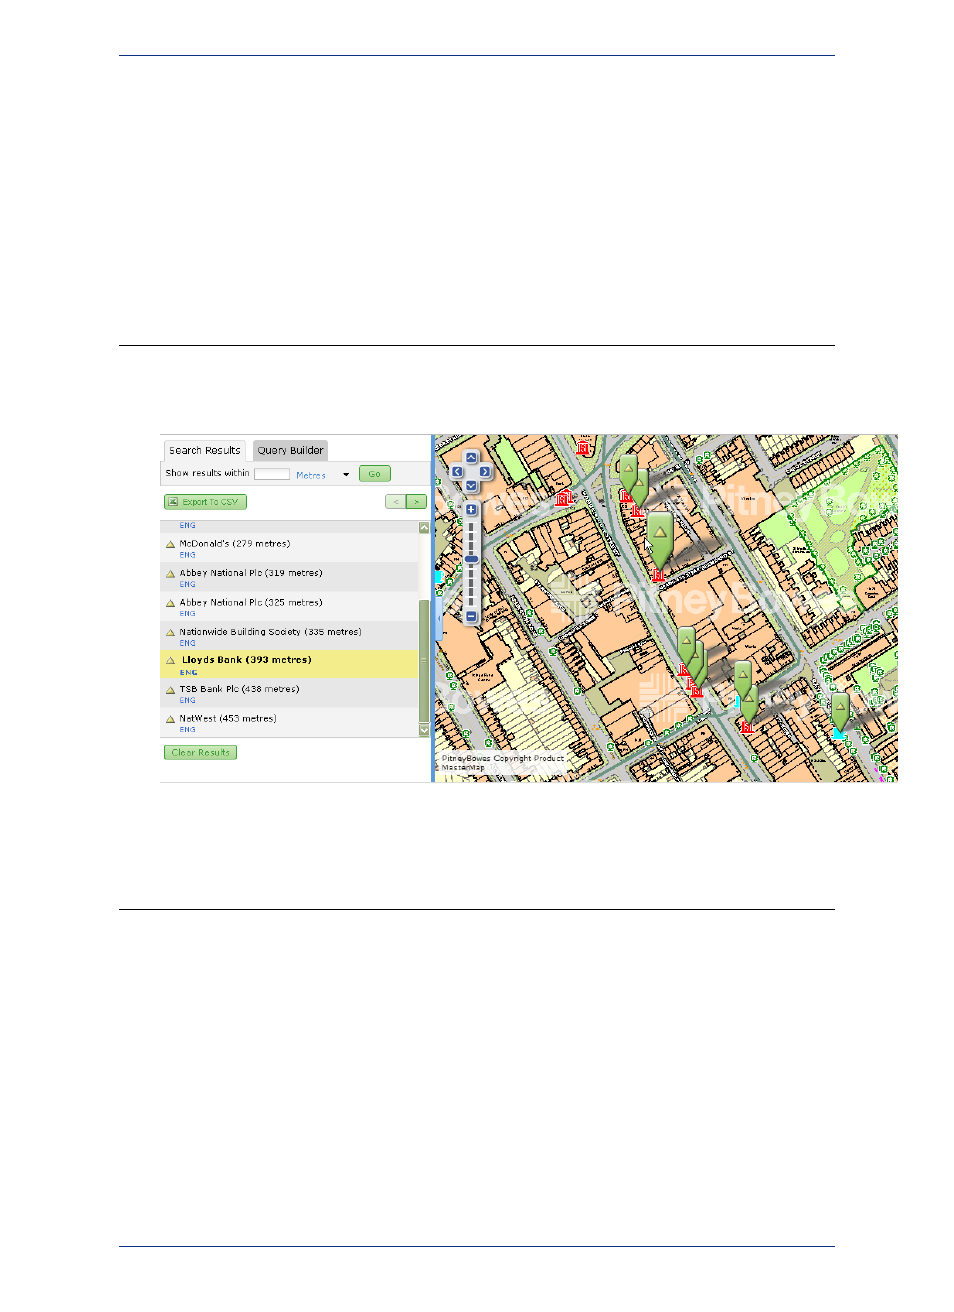Pan the map up with the arrow
Image resolution: width=954 pixels, height=1312 pixels.
pyautogui.click(x=471, y=458)
